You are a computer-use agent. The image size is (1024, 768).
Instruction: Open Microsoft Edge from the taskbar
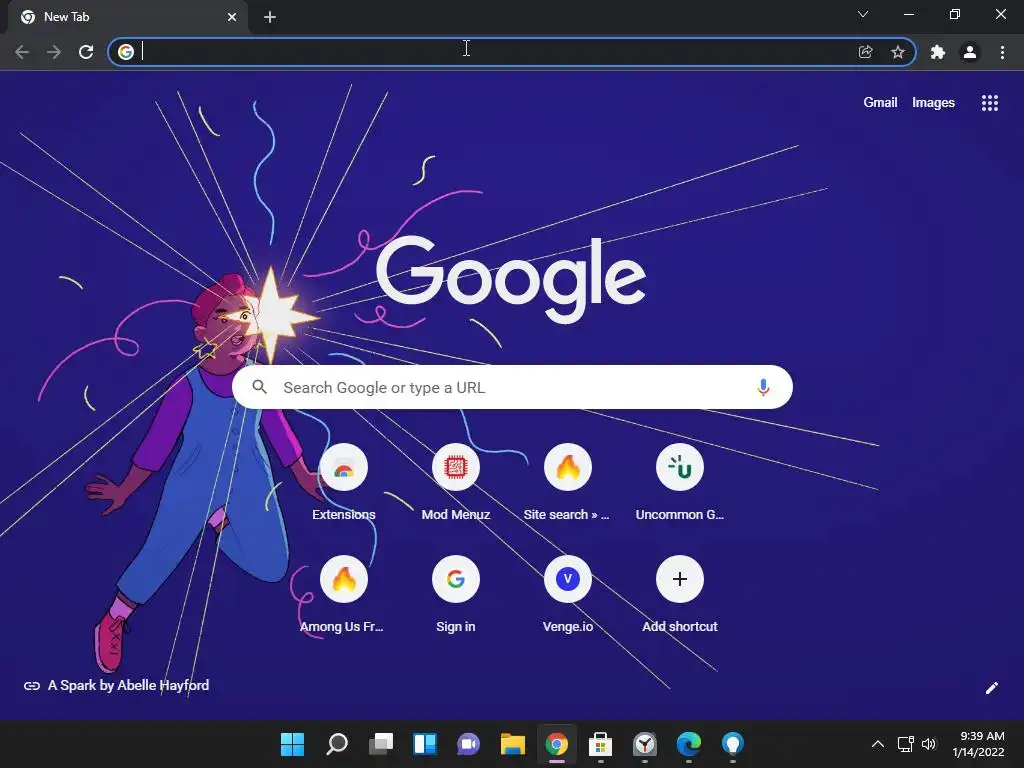click(688, 744)
